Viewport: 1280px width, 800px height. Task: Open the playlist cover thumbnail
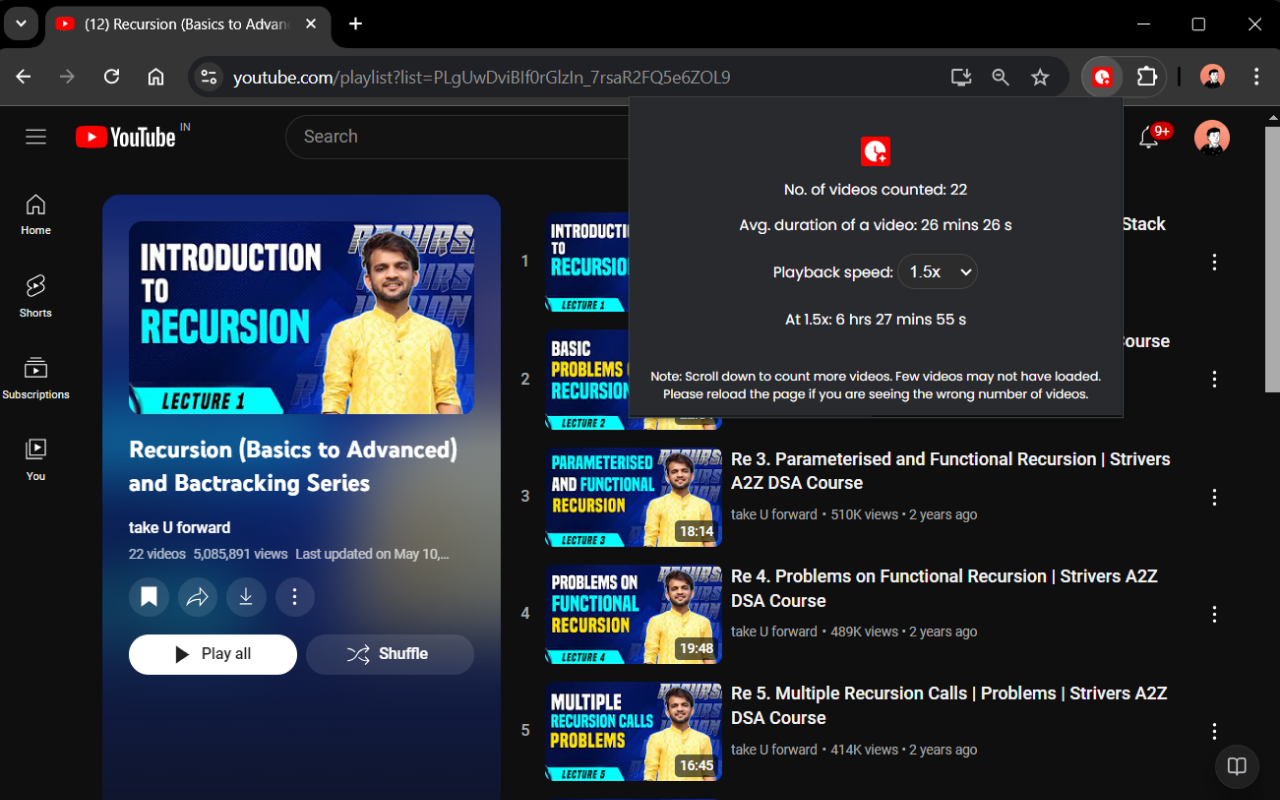(x=301, y=317)
